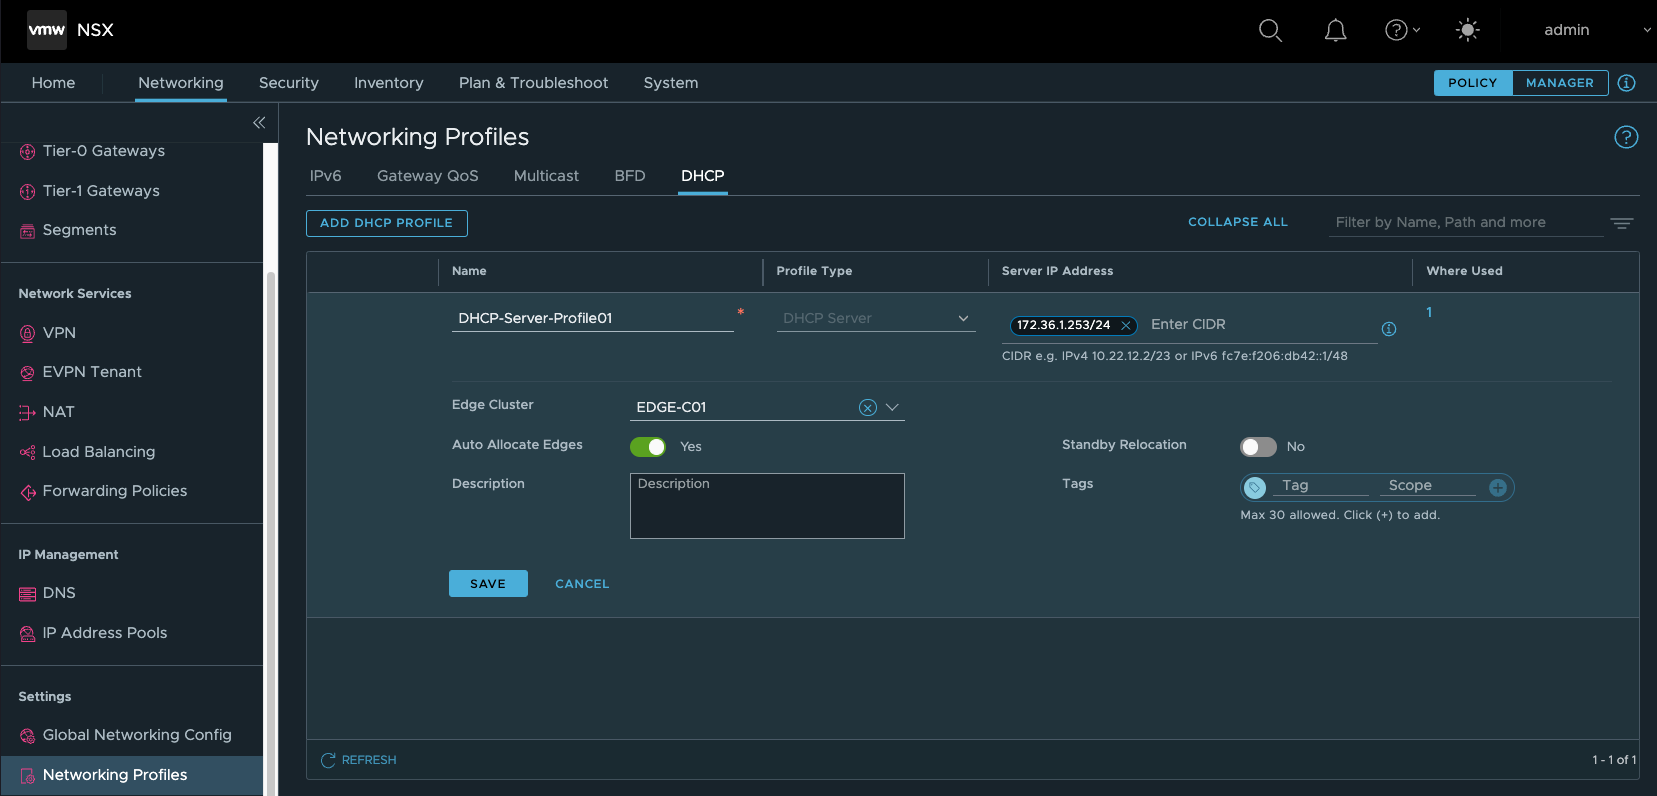The height and width of the screenshot is (796, 1657).
Task: Click the Server IP Address info icon
Action: tap(1389, 329)
